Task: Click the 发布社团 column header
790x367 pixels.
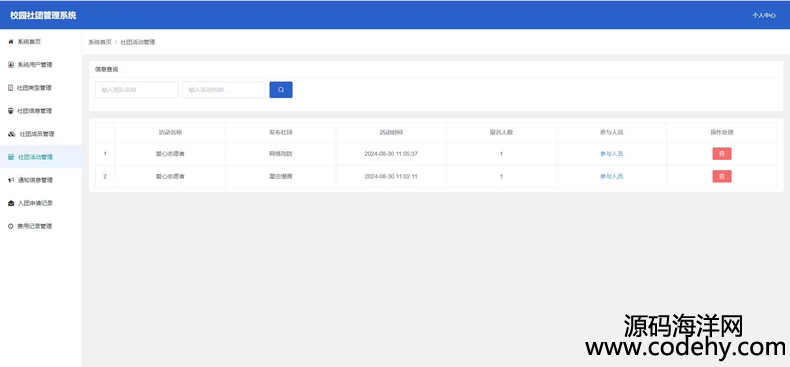Action: pos(281,133)
